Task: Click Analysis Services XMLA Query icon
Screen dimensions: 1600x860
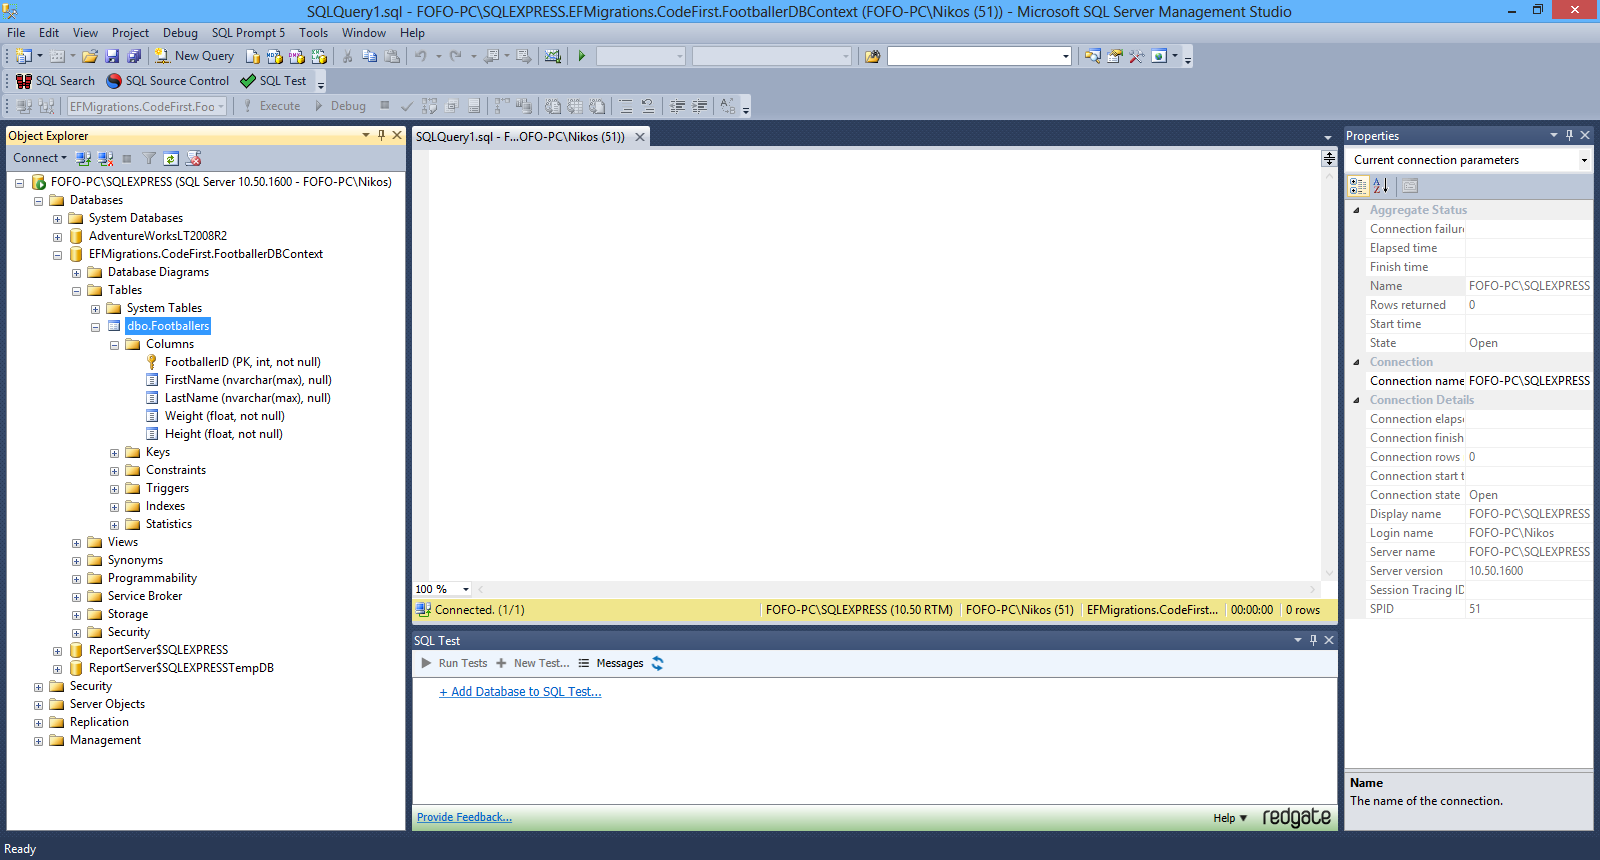Action: [x=319, y=56]
